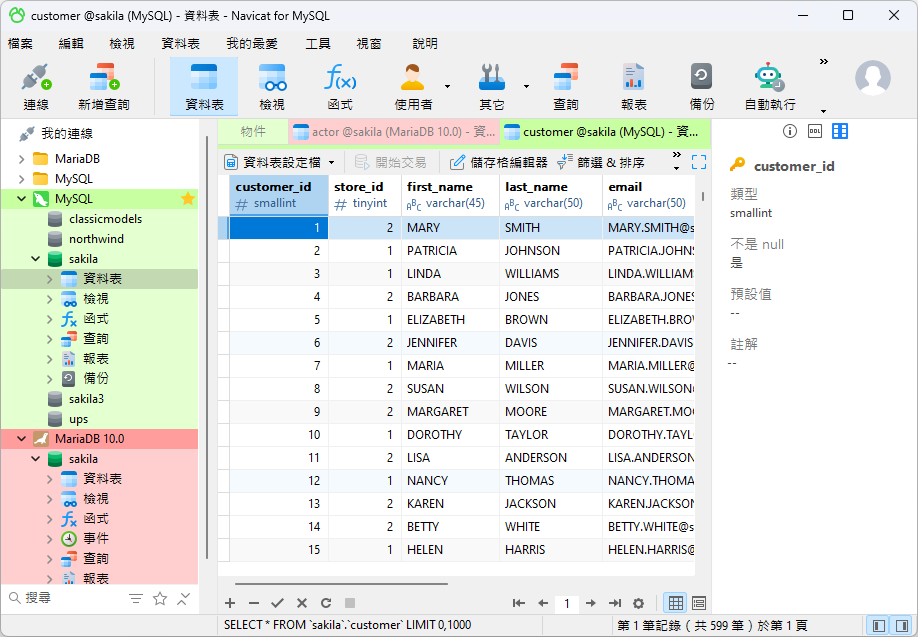This screenshot has height=637, width=918.
Task: Switch to the actor @sakila (MariaDB 10.0) tab
Action: coord(394,131)
